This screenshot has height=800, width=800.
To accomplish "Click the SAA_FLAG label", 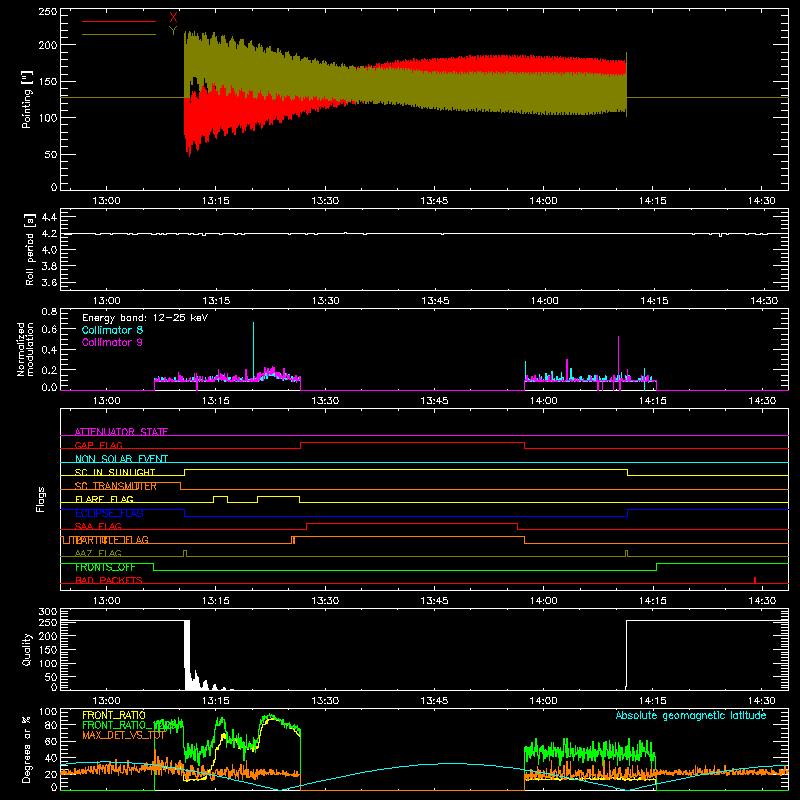I will (x=98, y=526).
